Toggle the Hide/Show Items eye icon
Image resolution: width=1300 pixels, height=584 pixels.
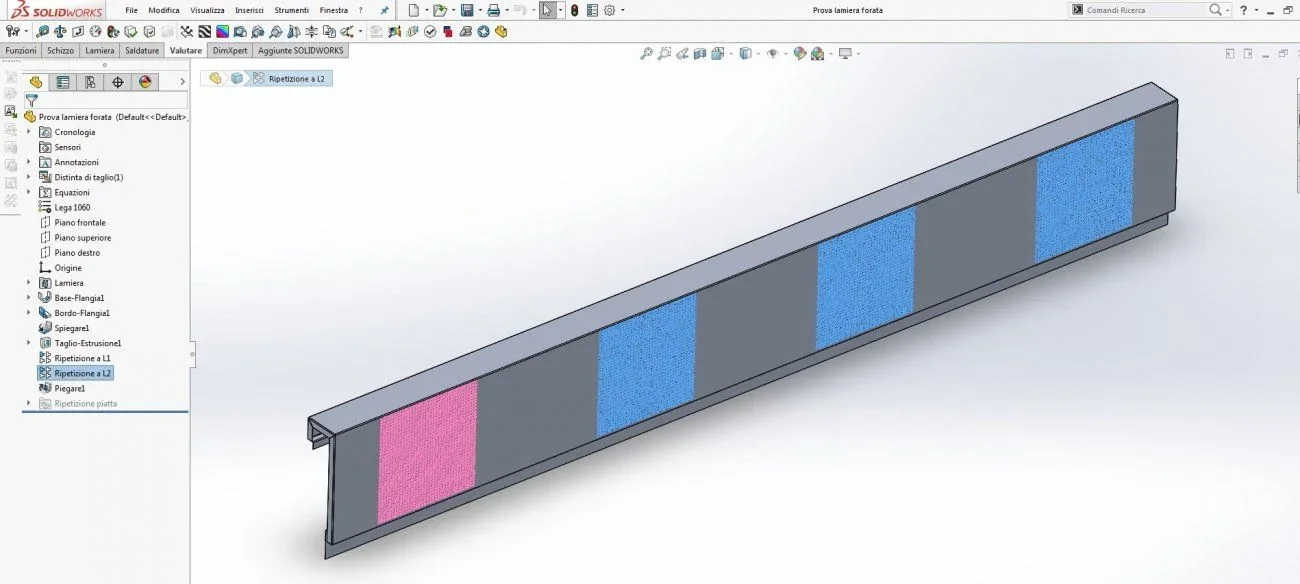tap(772, 54)
